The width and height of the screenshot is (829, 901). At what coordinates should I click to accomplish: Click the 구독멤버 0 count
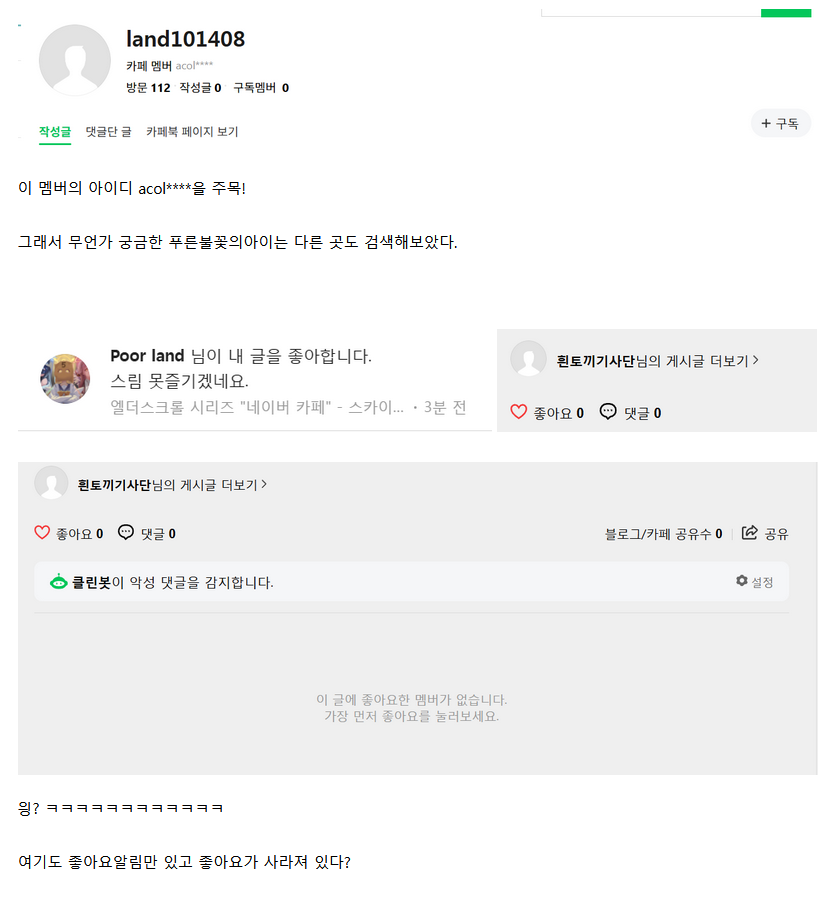260,88
